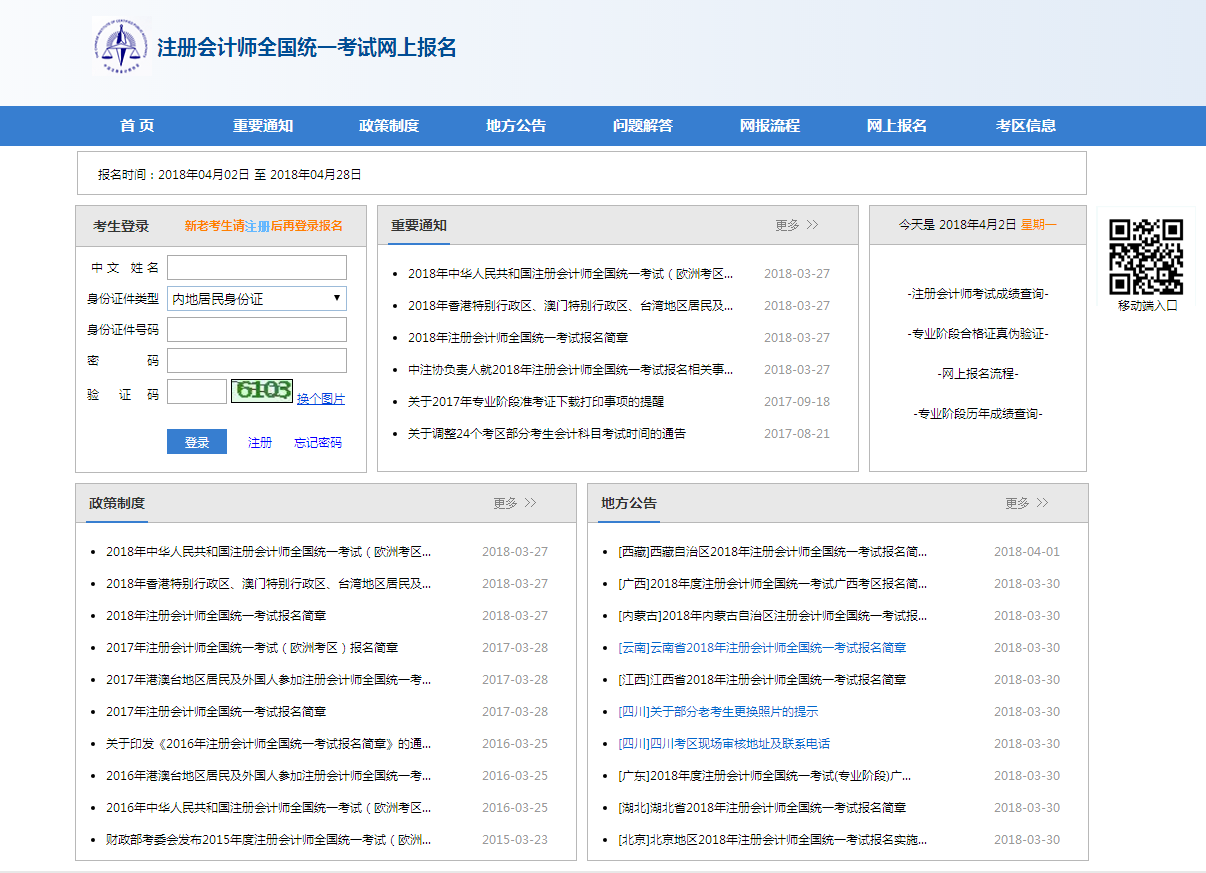Click the 验证码 captcha input box
The height and width of the screenshot is (873, 1206).
[194, 391]
